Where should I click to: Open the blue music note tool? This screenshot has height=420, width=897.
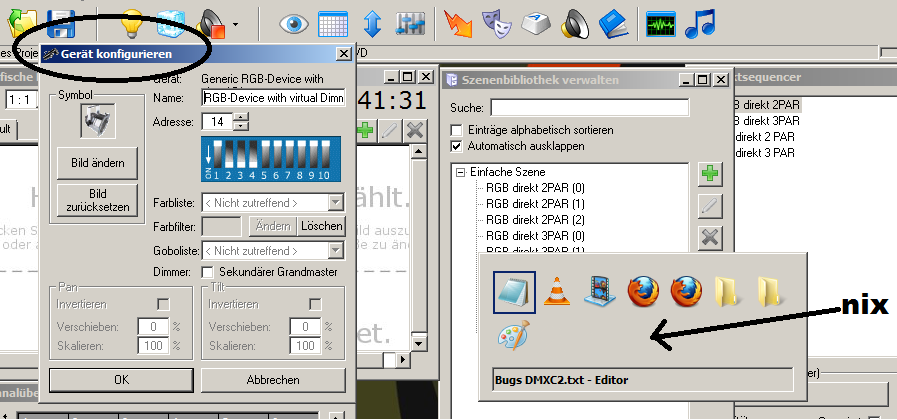tap(700, 22)
